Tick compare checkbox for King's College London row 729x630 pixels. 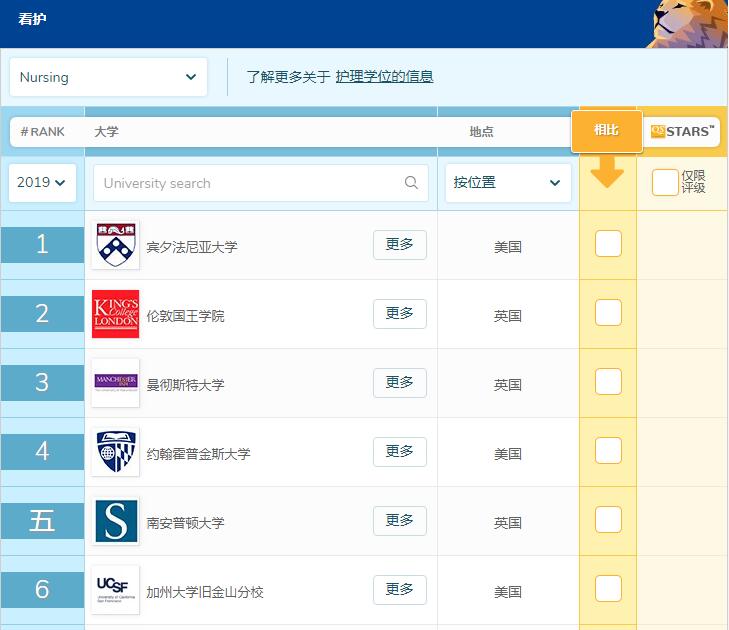(x=608, y=313)
